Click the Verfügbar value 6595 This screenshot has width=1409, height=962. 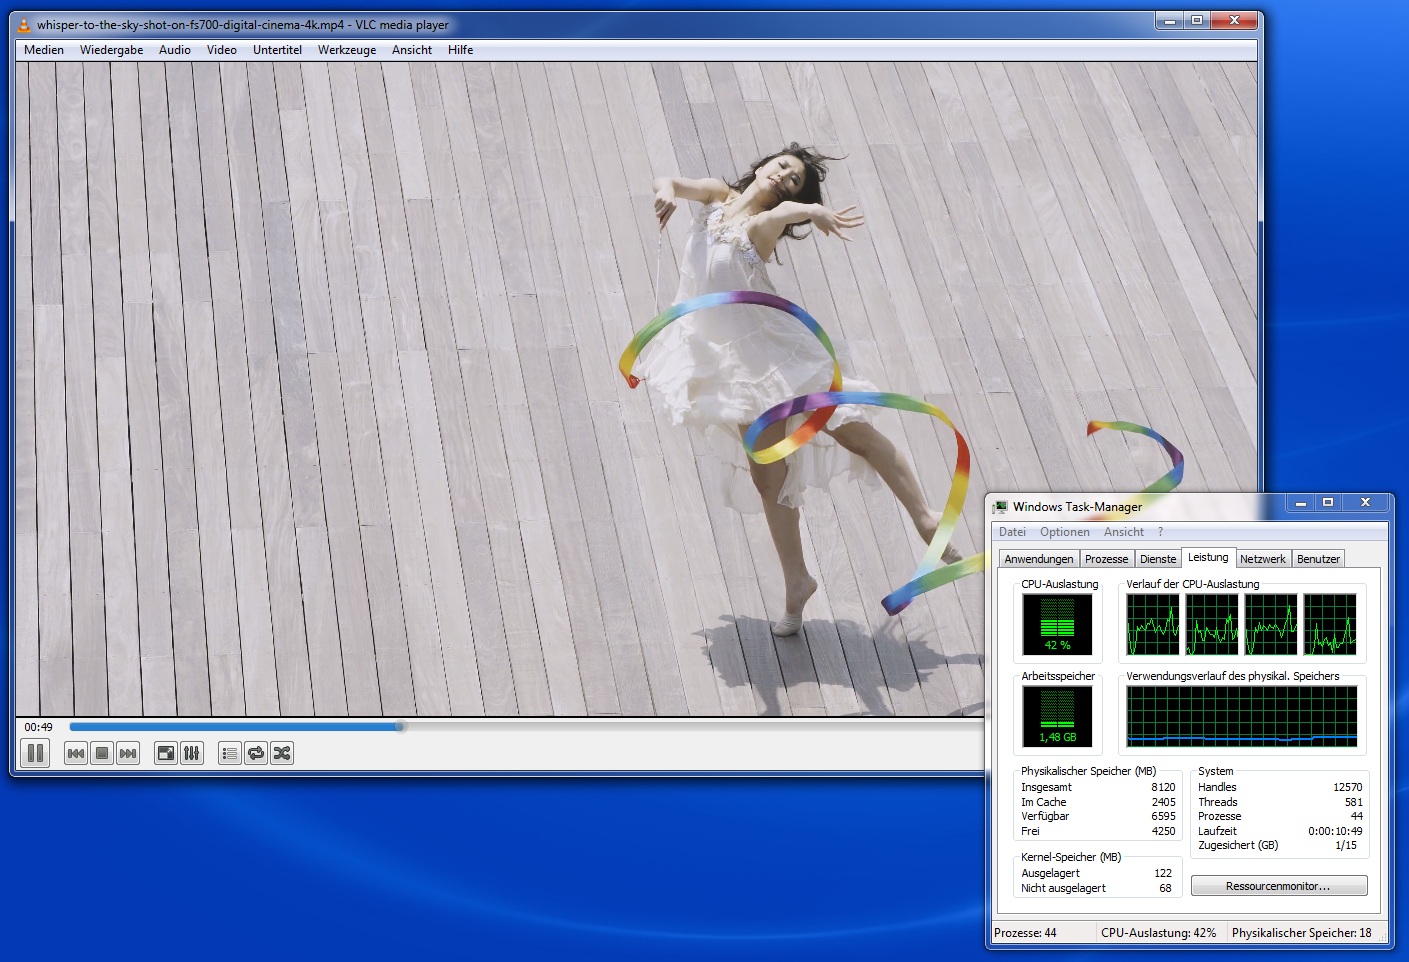[x=1163, y=816]
